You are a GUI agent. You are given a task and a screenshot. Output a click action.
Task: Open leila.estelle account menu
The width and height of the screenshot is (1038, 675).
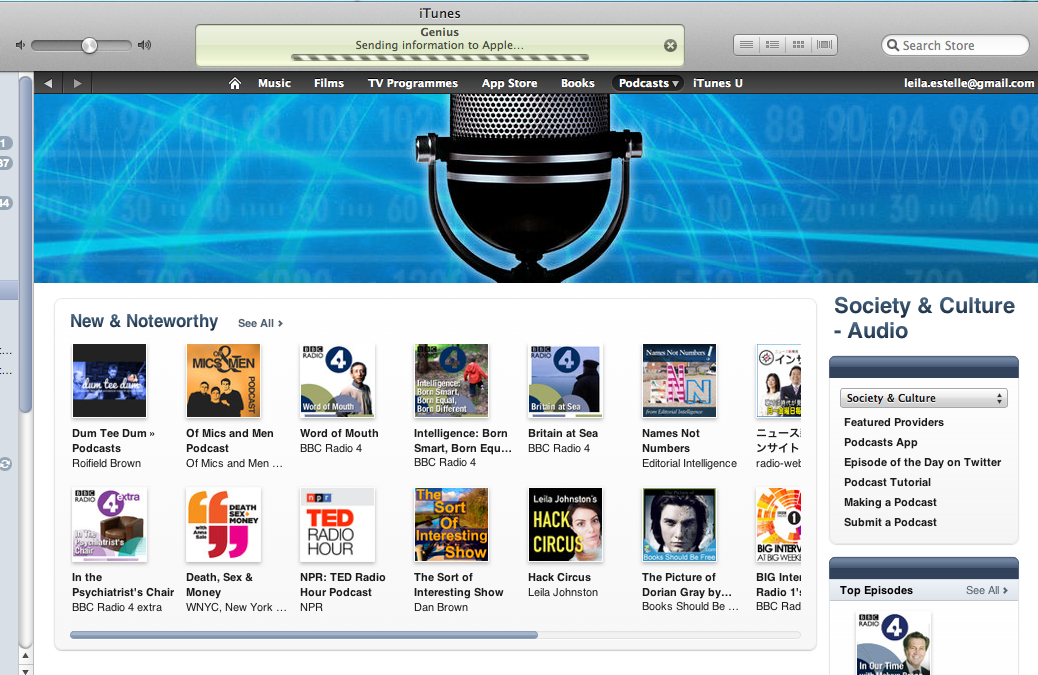click(x=969, y=83)
